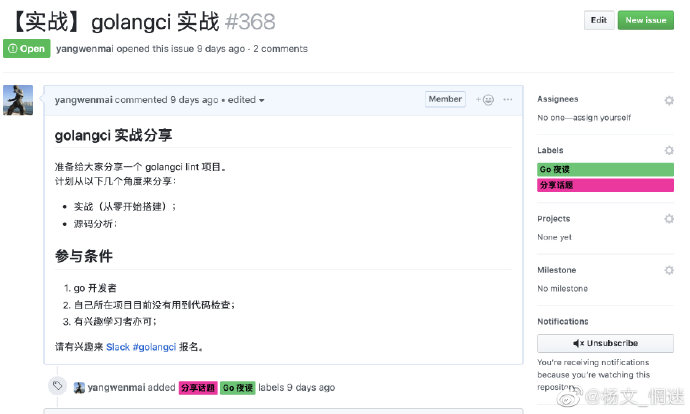Click the green Go 夜读 label in timeline
Viewport: 690px width, 414px height.
(238, 388)
